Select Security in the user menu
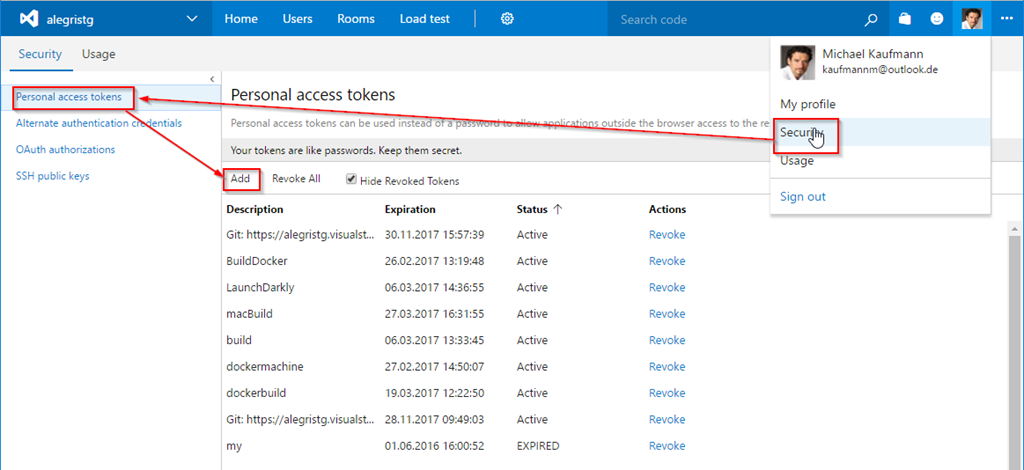Image resolution: width=1024 pixels, height=470 pixels. point(800,132)
